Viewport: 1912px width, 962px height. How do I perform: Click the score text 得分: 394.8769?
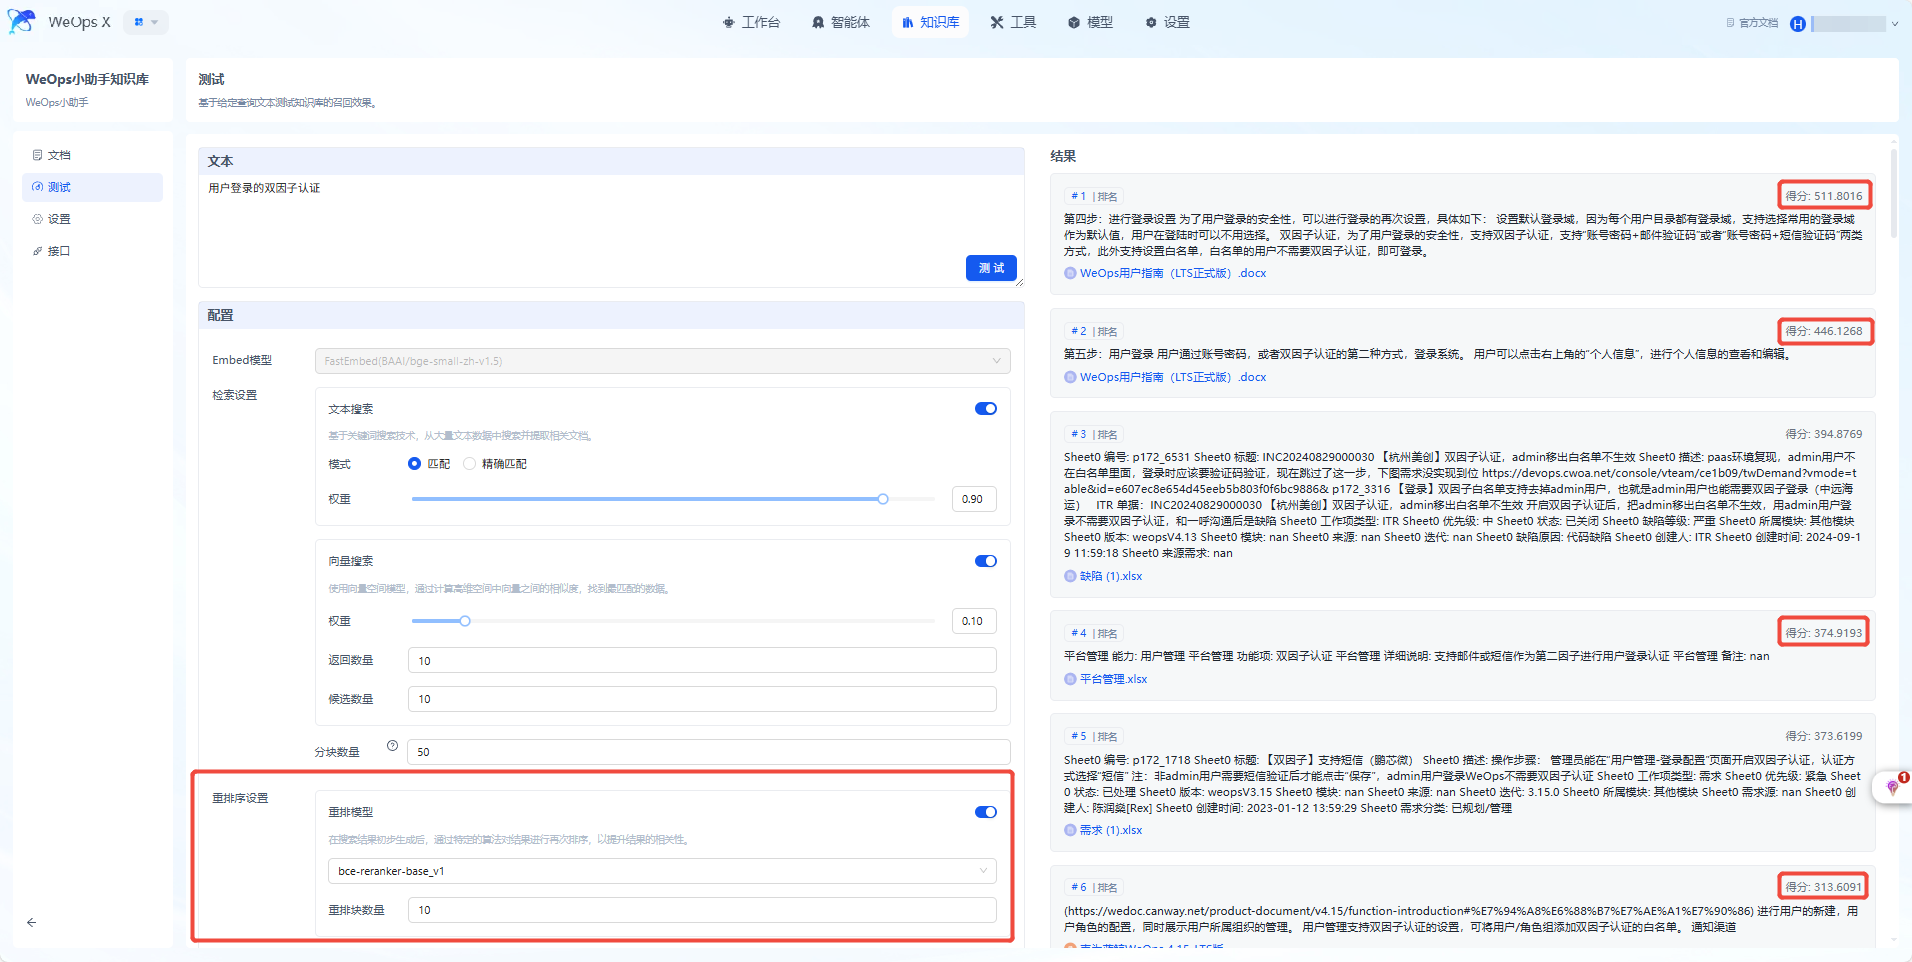pos(1824,434)
